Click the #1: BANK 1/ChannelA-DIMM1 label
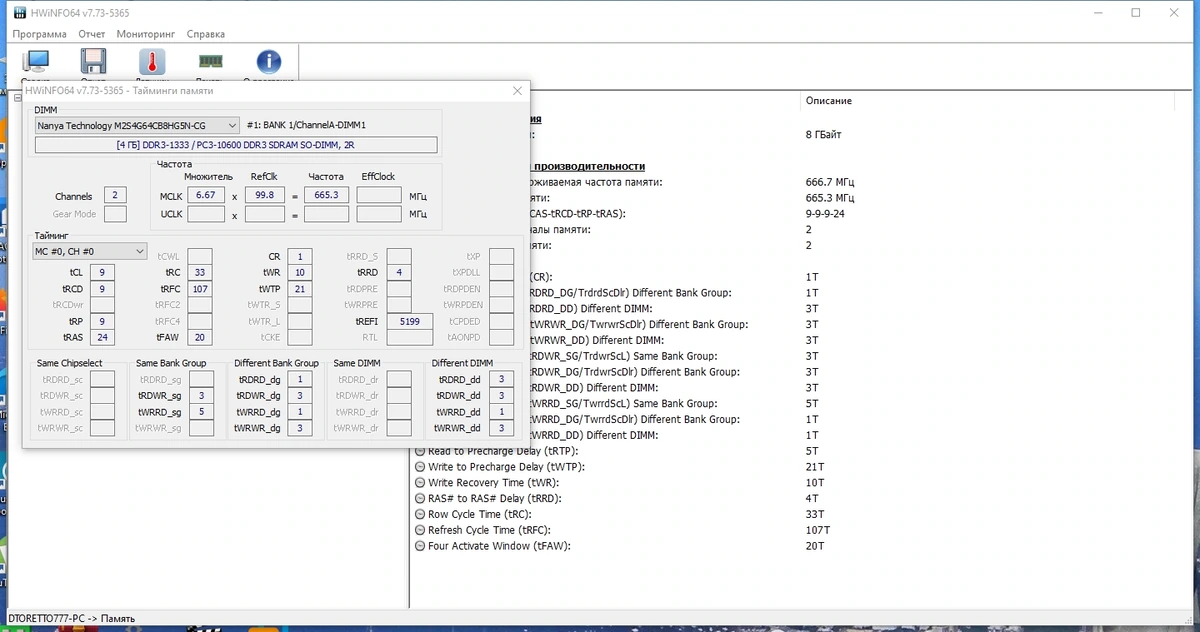This screenshot has width=1200, height=632. click(306, 126)
